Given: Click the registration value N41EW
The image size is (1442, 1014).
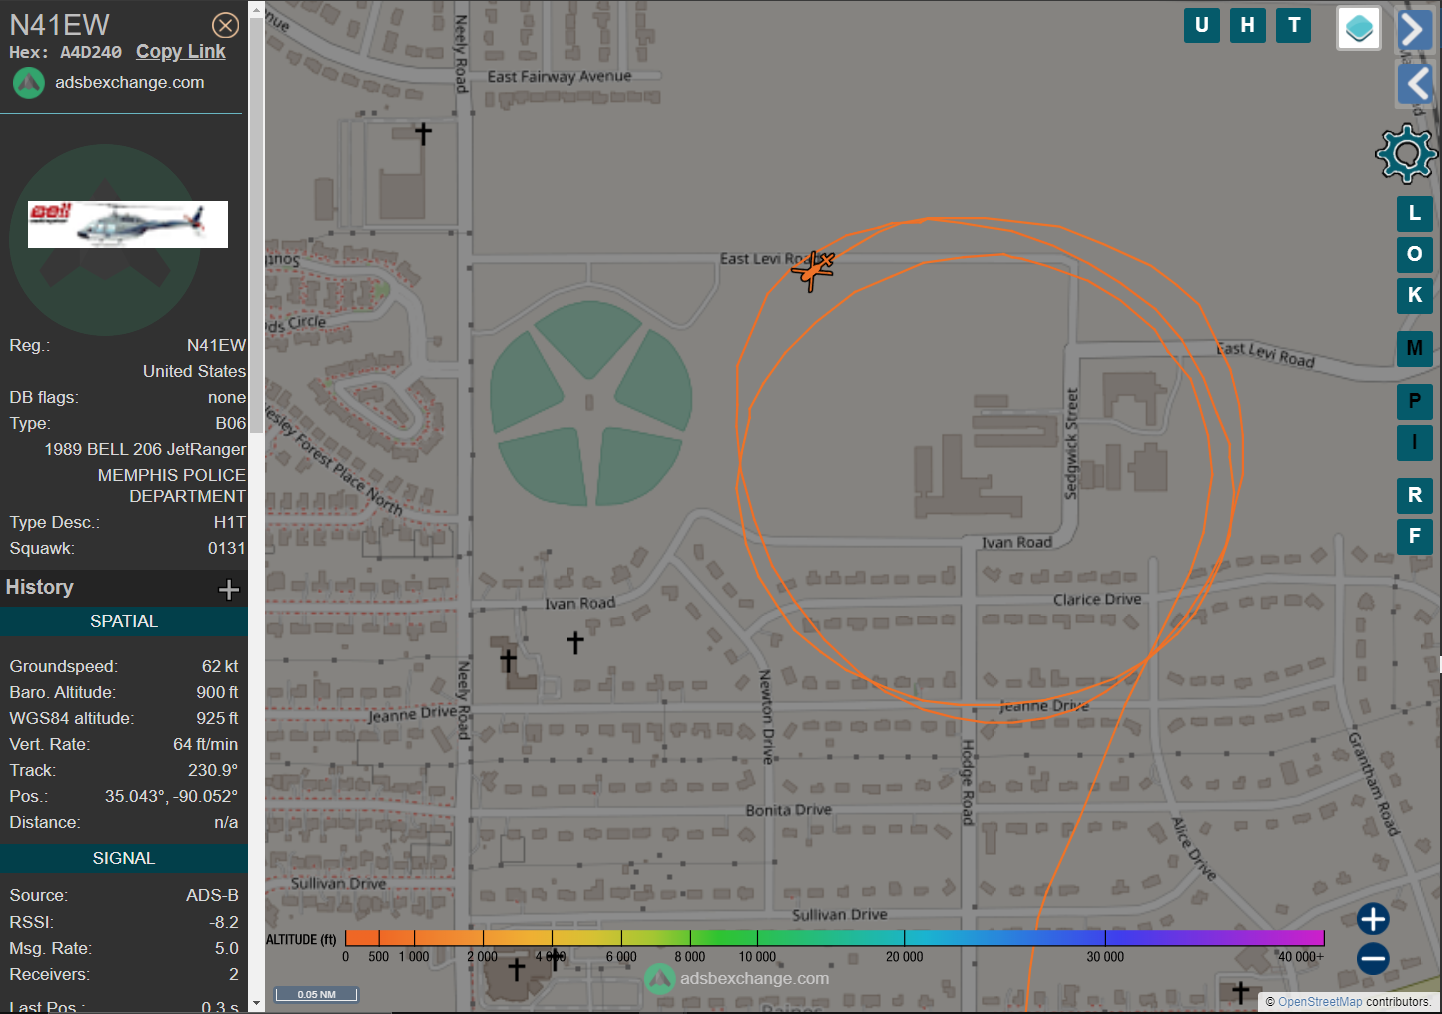Looking at the screenshot, I should tap(216, 345).
